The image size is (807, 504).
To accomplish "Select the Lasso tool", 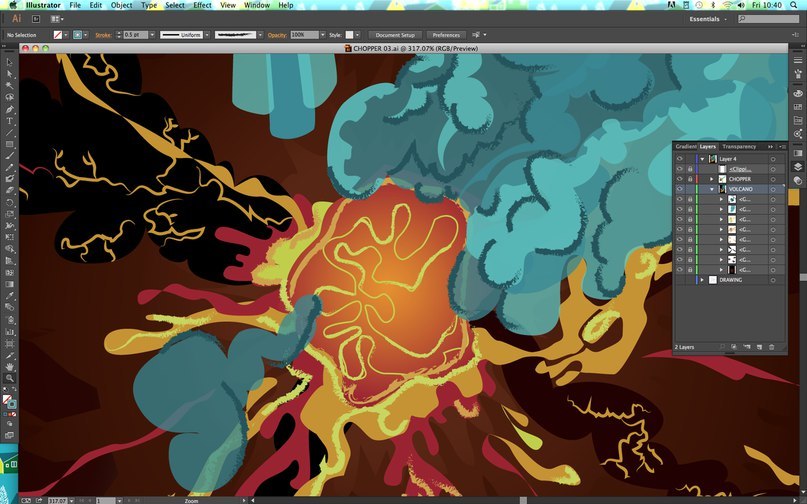I will coord(9,97).
